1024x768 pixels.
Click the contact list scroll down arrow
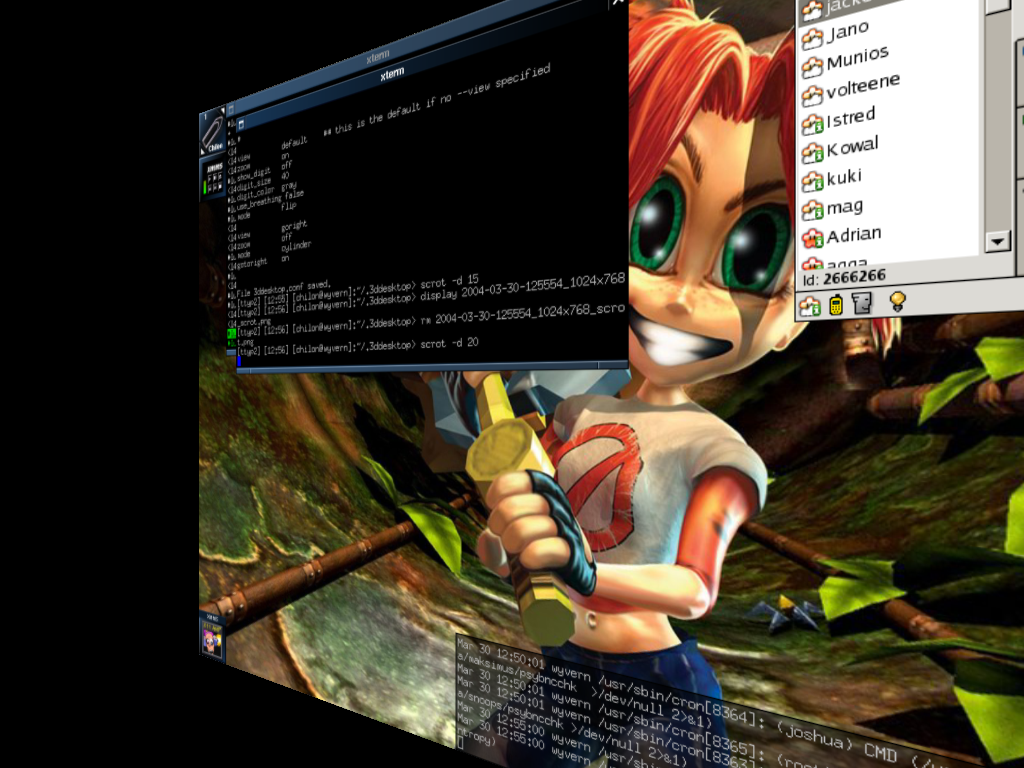tap(997, 241)
